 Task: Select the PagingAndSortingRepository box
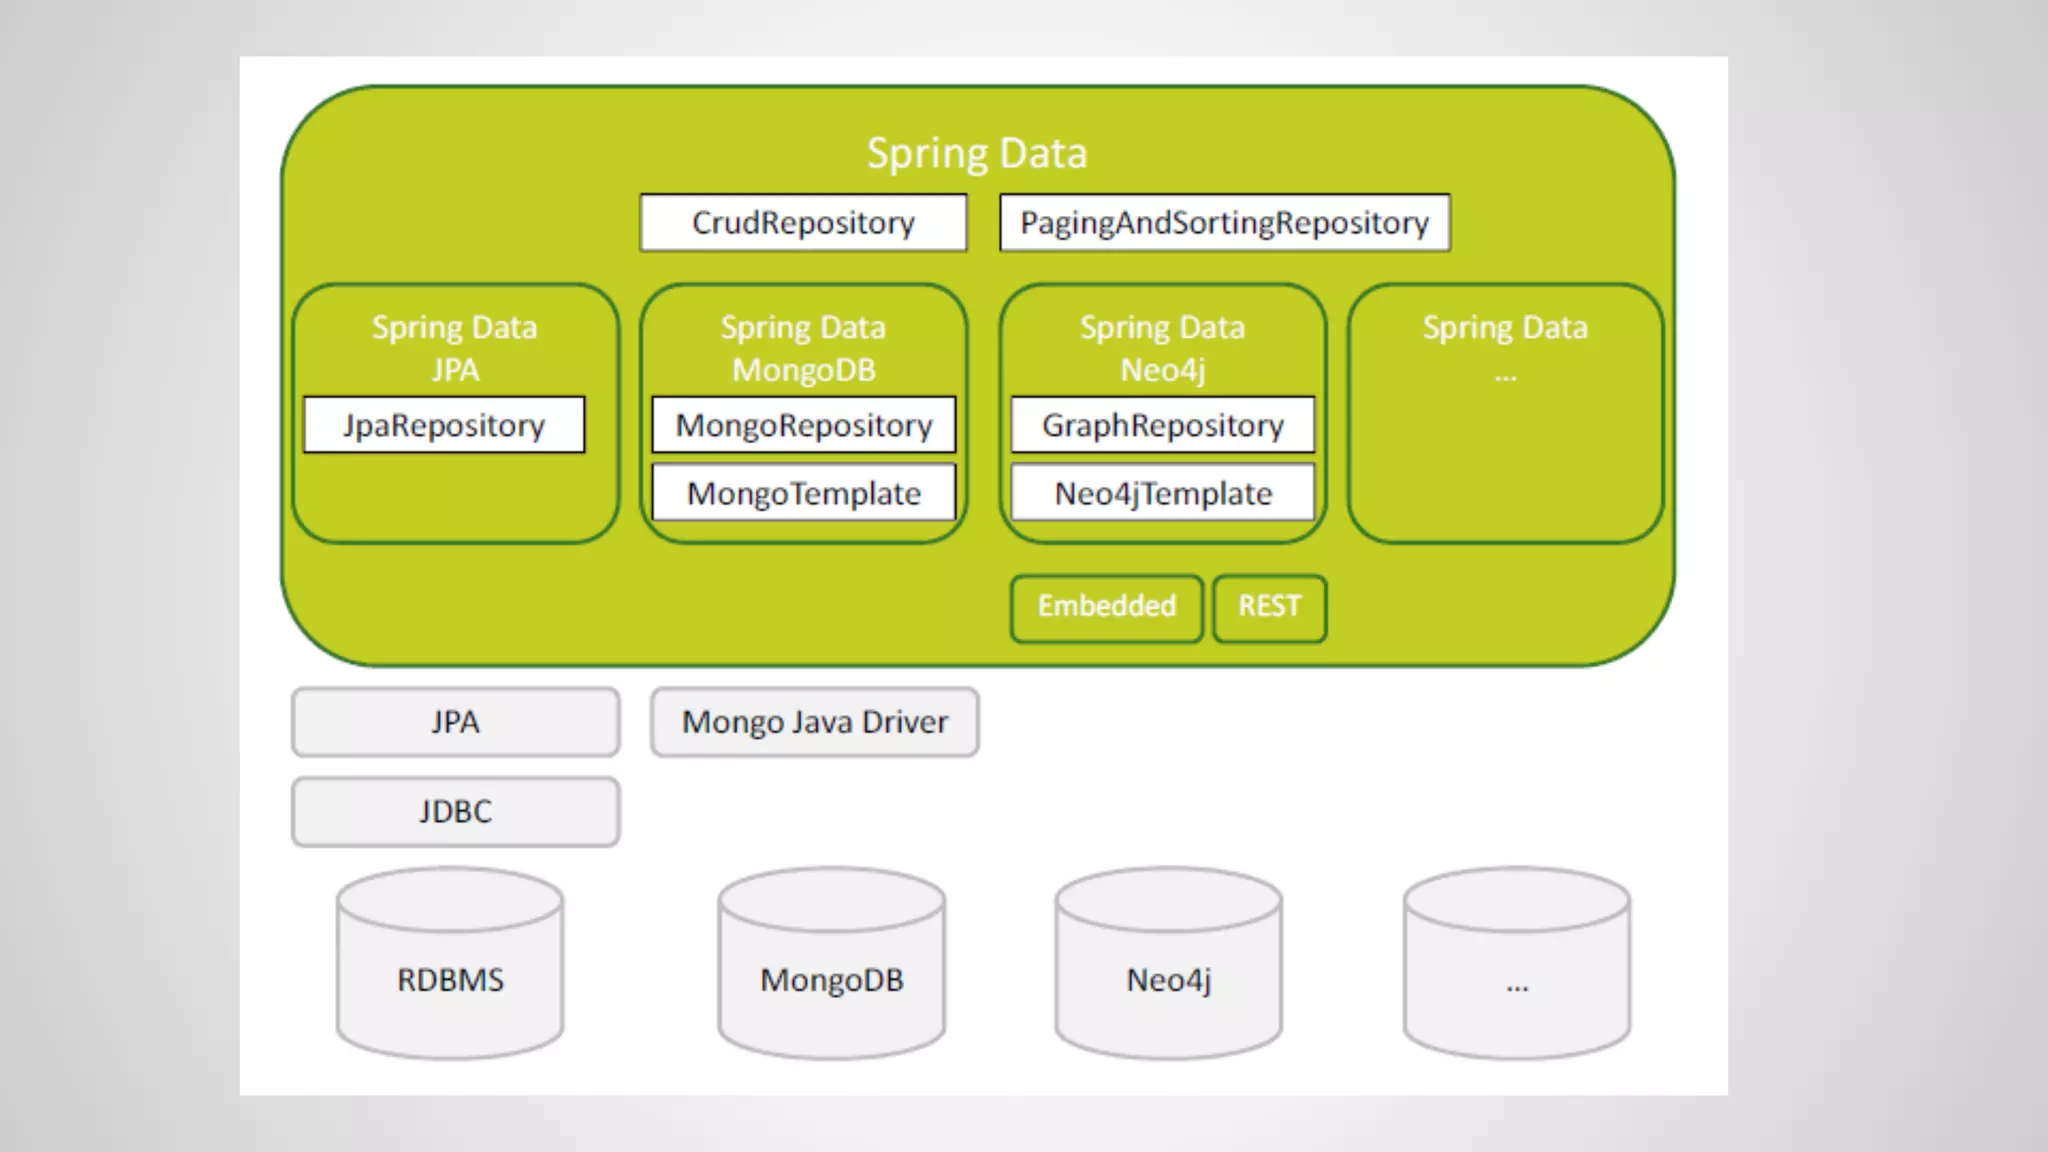pos(1224,222)
